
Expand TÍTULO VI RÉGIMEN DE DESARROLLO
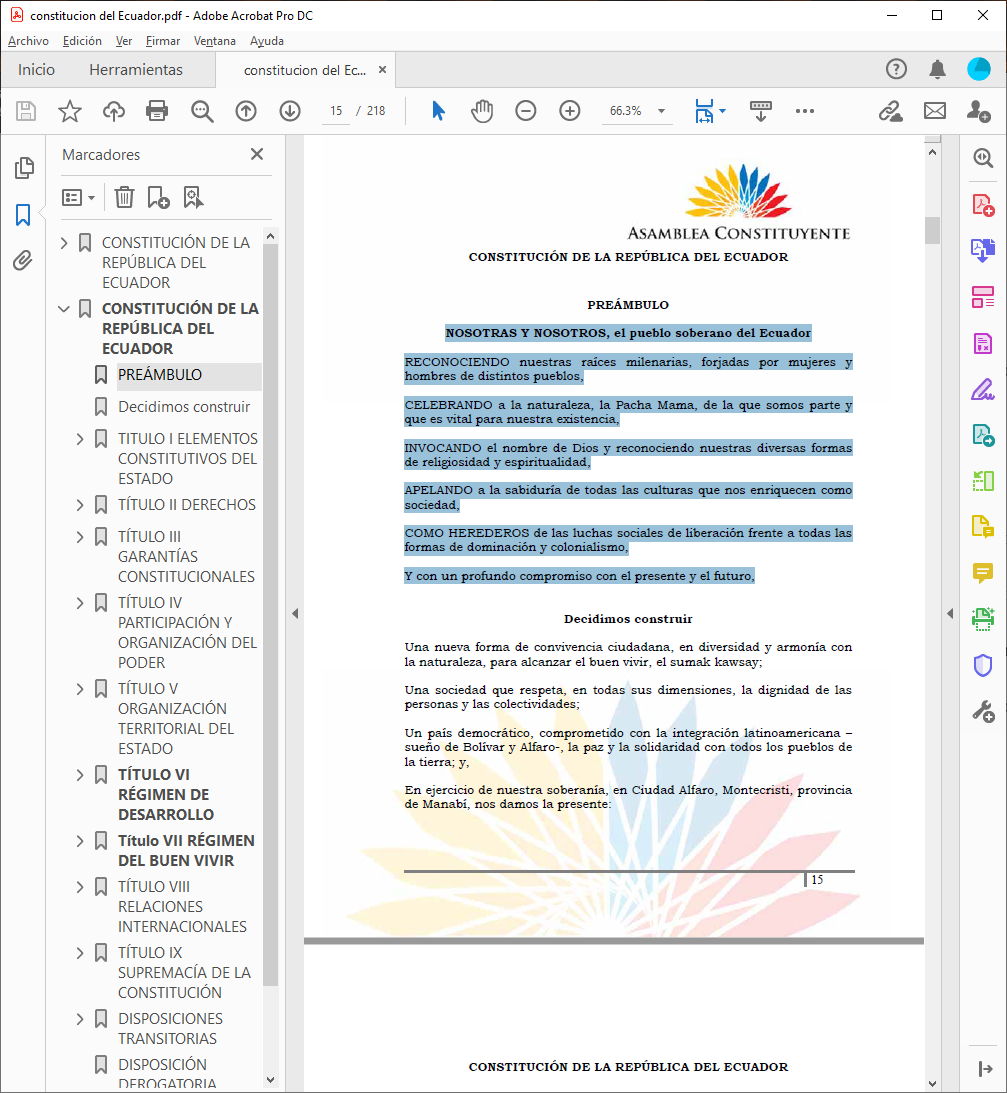point(80,775)
